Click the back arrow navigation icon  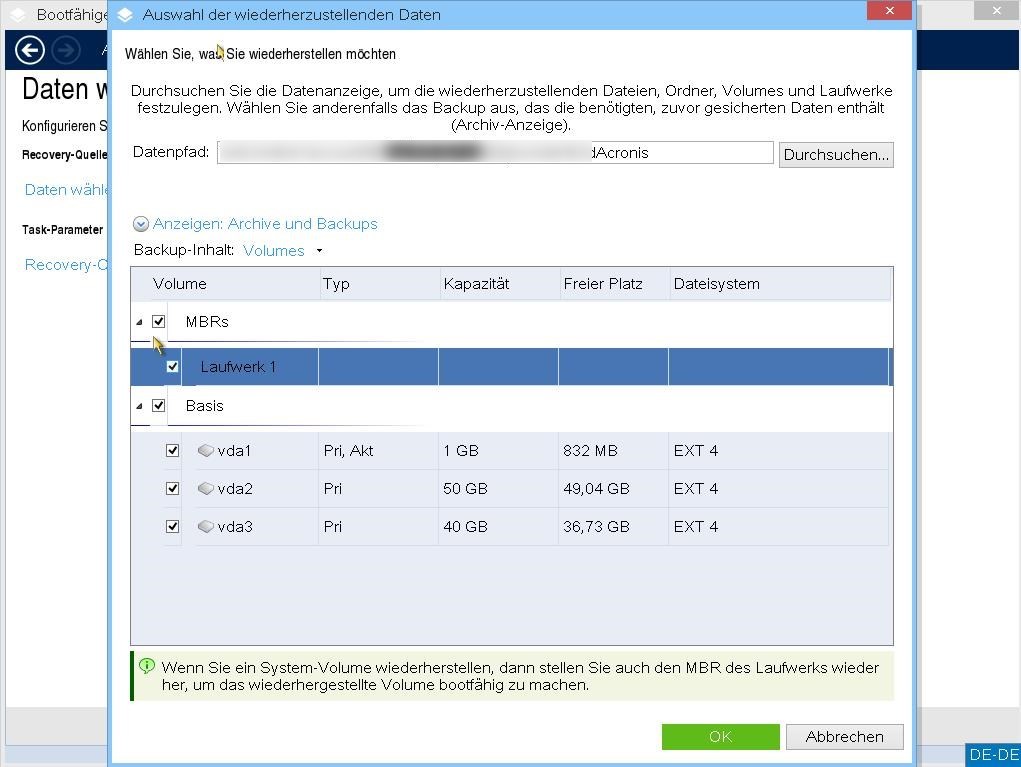[x=29, y=50]
